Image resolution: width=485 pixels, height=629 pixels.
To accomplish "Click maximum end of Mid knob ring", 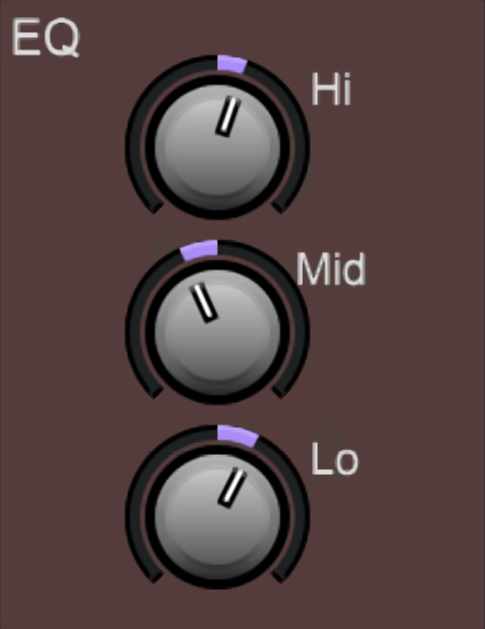I will tap(280, 392).
